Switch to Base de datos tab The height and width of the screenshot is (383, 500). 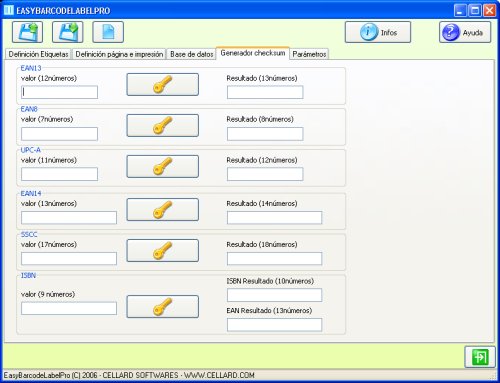pos(191,54)
